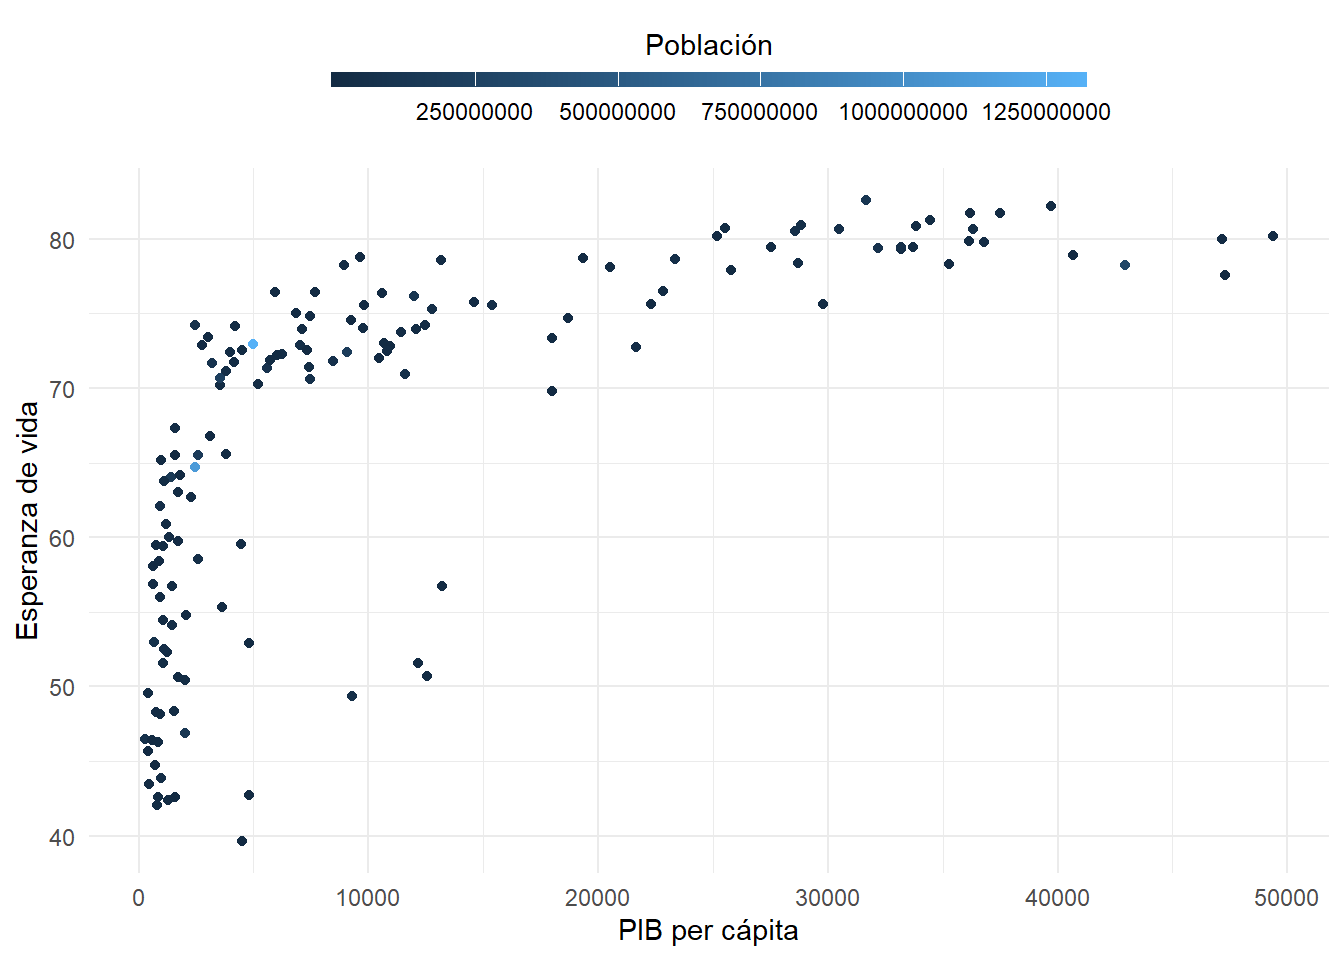Click the 80 tick label on y-axis
Viewport: 1344px width, 960px height.
coord(62,240)
